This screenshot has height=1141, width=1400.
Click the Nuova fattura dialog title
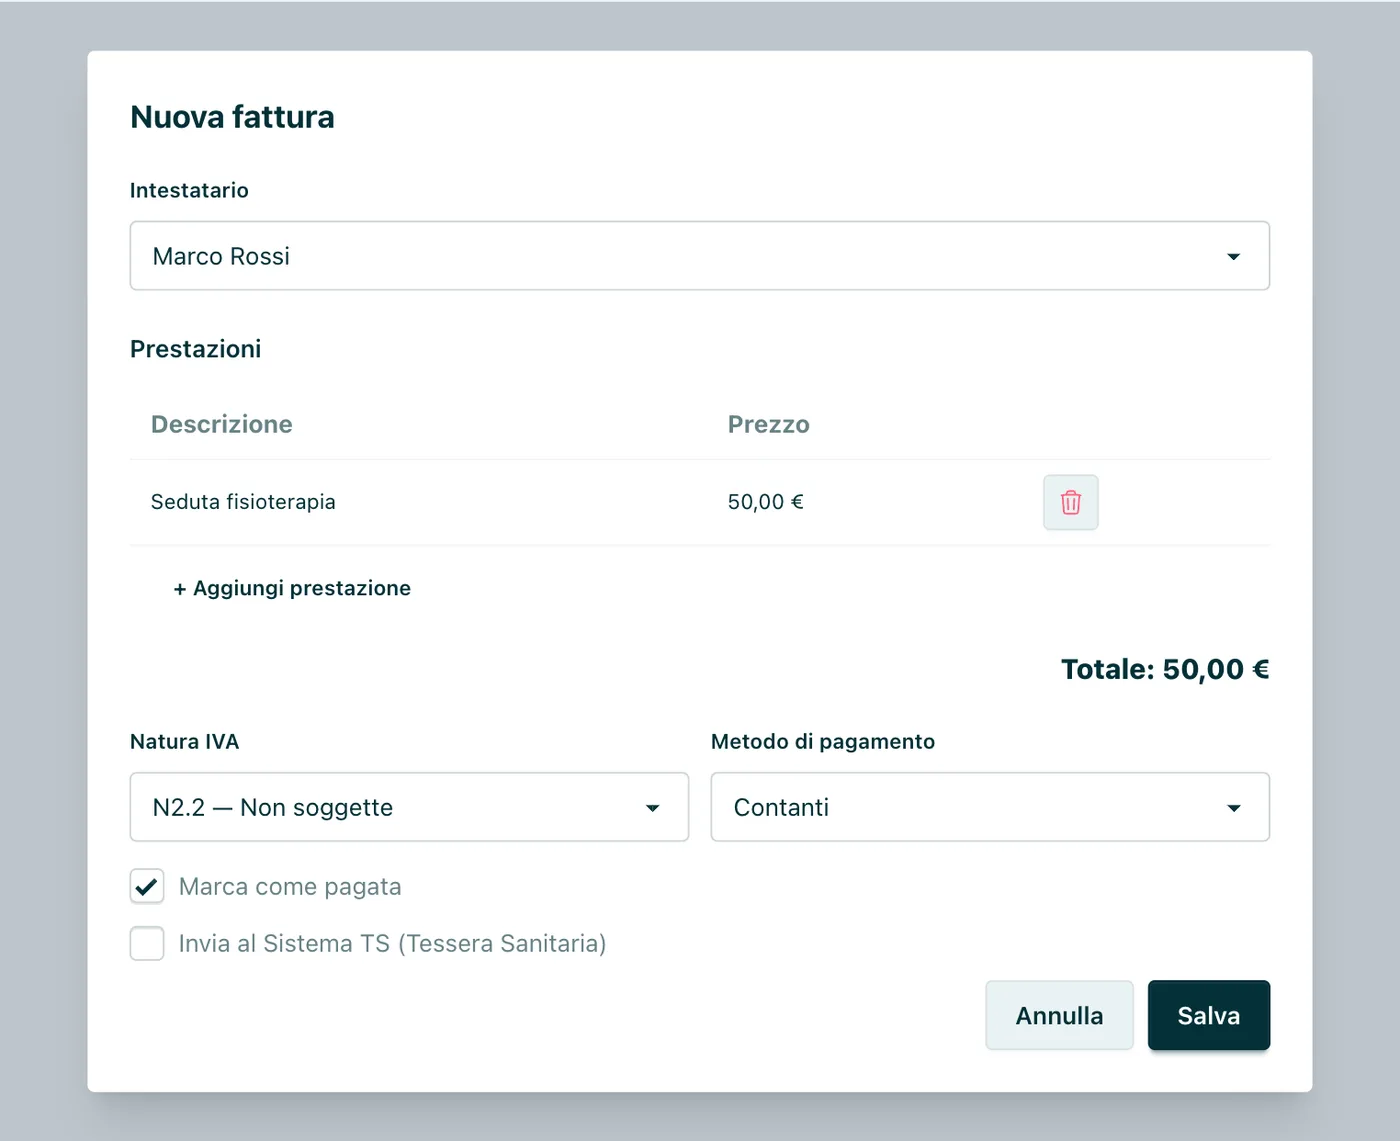click(232, 117)
